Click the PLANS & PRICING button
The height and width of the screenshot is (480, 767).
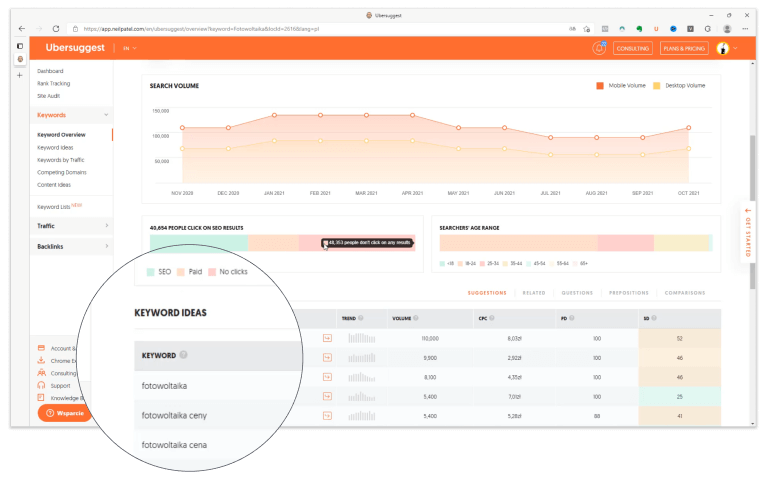tap(684, 48)
